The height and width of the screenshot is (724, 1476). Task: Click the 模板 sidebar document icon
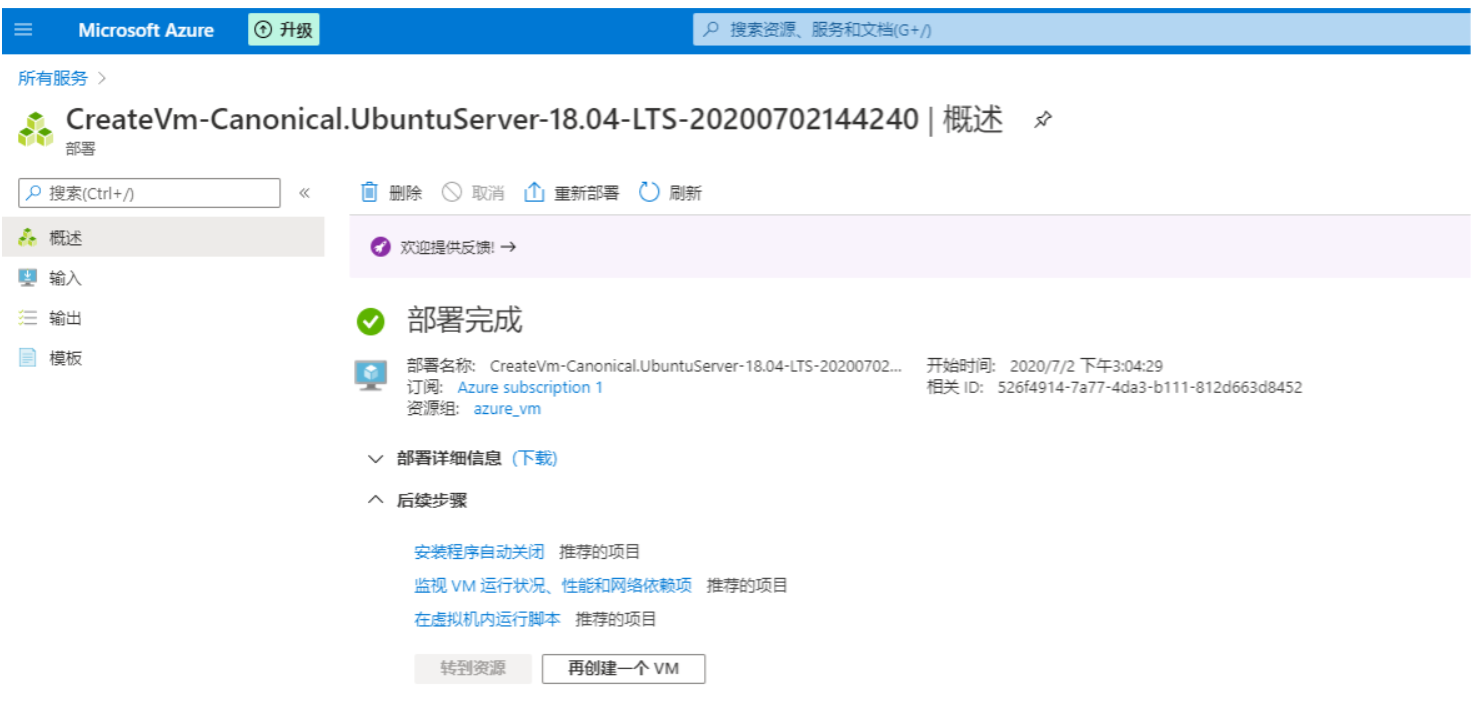pos(28,358)
